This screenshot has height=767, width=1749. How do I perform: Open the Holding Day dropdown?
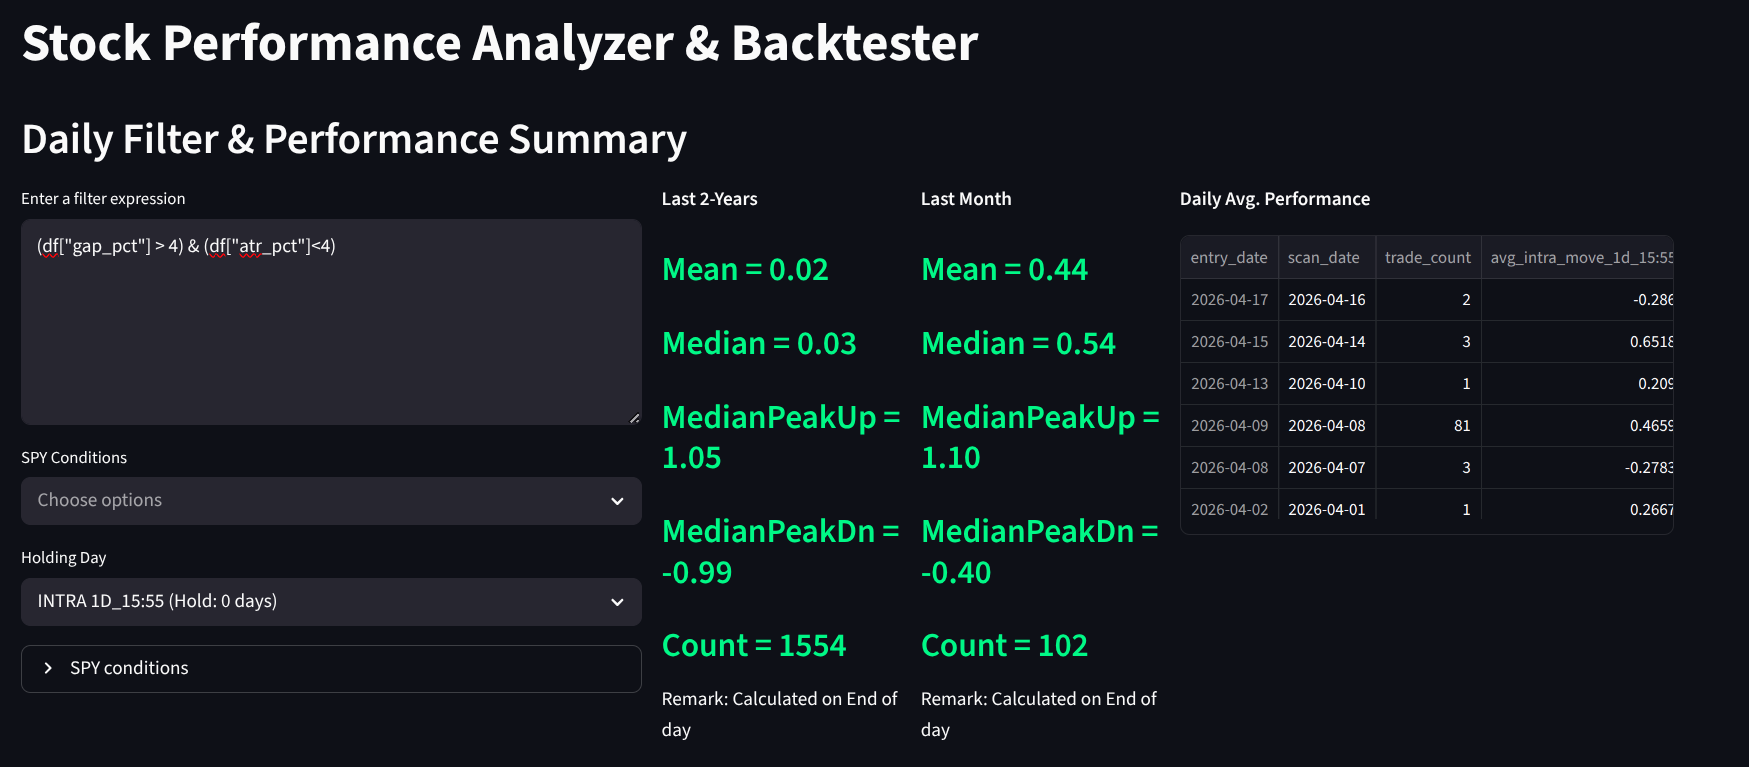pos(310,601)
